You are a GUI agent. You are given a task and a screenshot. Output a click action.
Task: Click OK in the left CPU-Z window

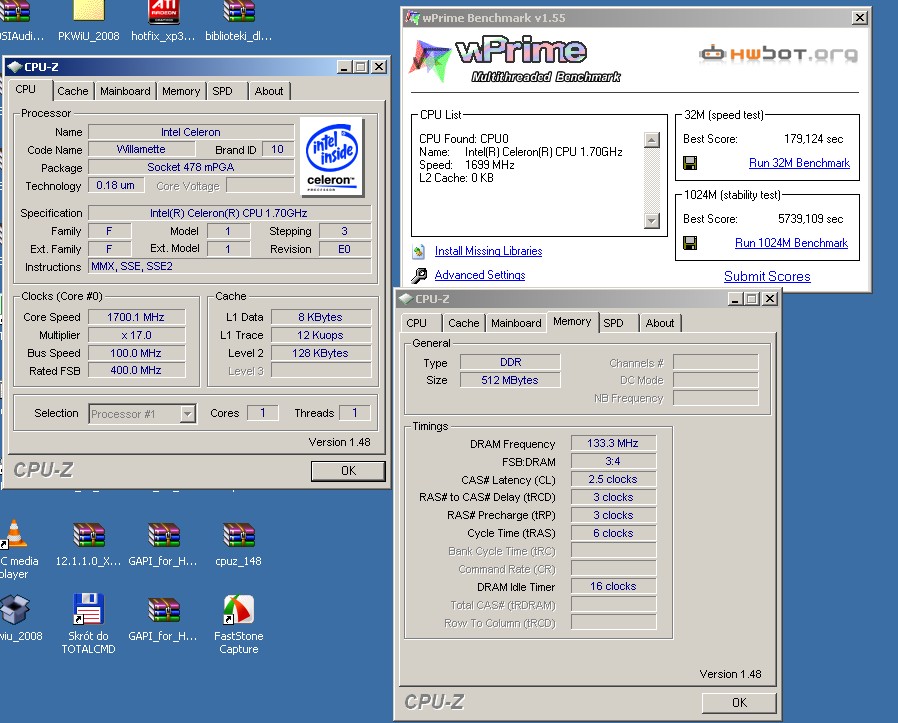pyautogui.click(x=348, y=471)
